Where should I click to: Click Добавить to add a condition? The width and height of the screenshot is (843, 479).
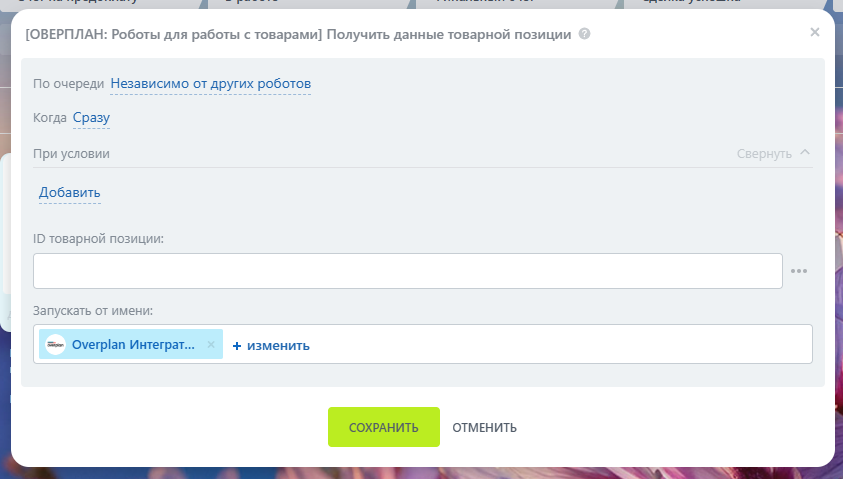click(70, 192)
